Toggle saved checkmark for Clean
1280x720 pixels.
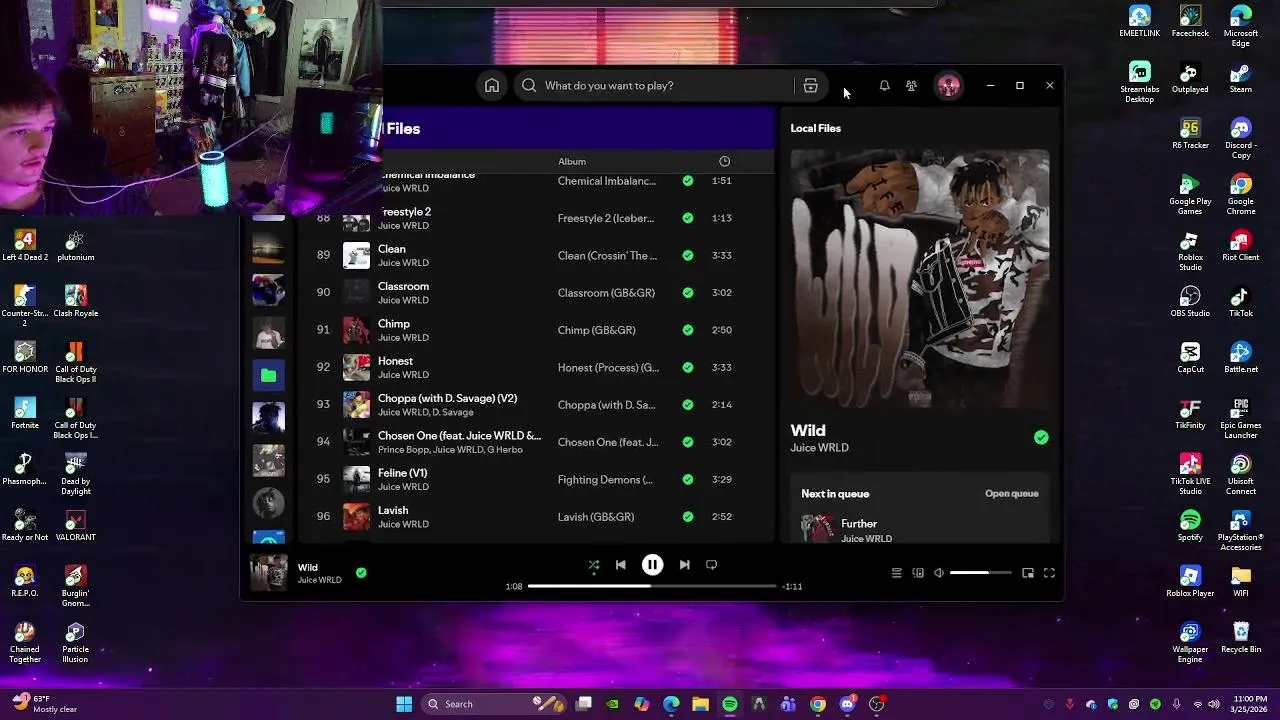687,255
